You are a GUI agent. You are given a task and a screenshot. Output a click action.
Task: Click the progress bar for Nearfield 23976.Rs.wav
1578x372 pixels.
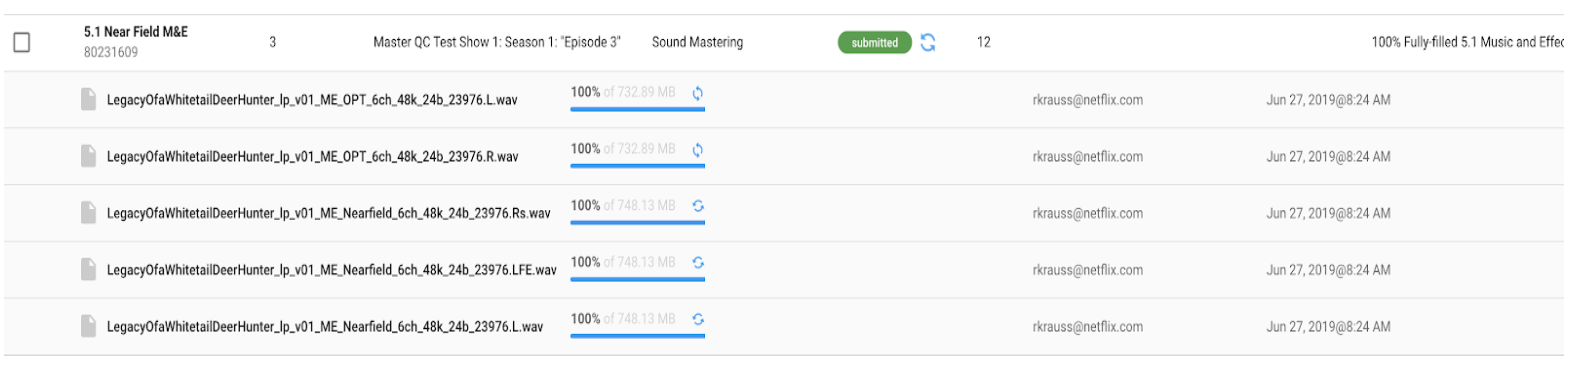[638, 222]
